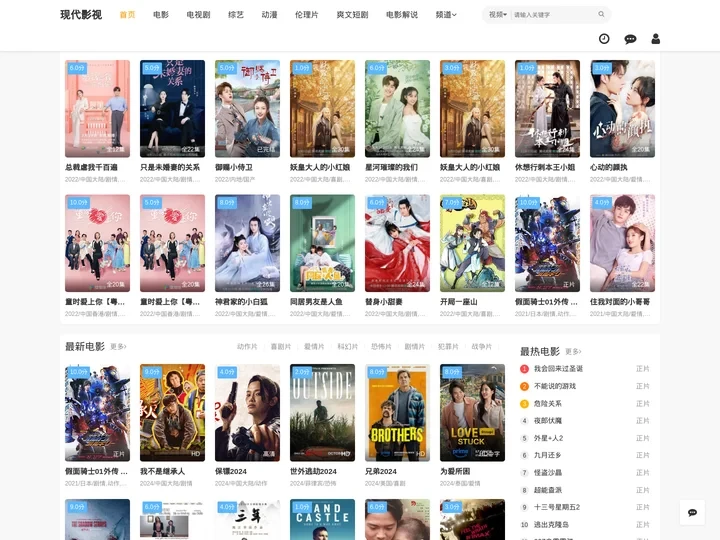Image resolution: width=720 pixels, height=540 pixels.
Task: Filter latest movies by 剧情片
Action: tap(415, 347)
